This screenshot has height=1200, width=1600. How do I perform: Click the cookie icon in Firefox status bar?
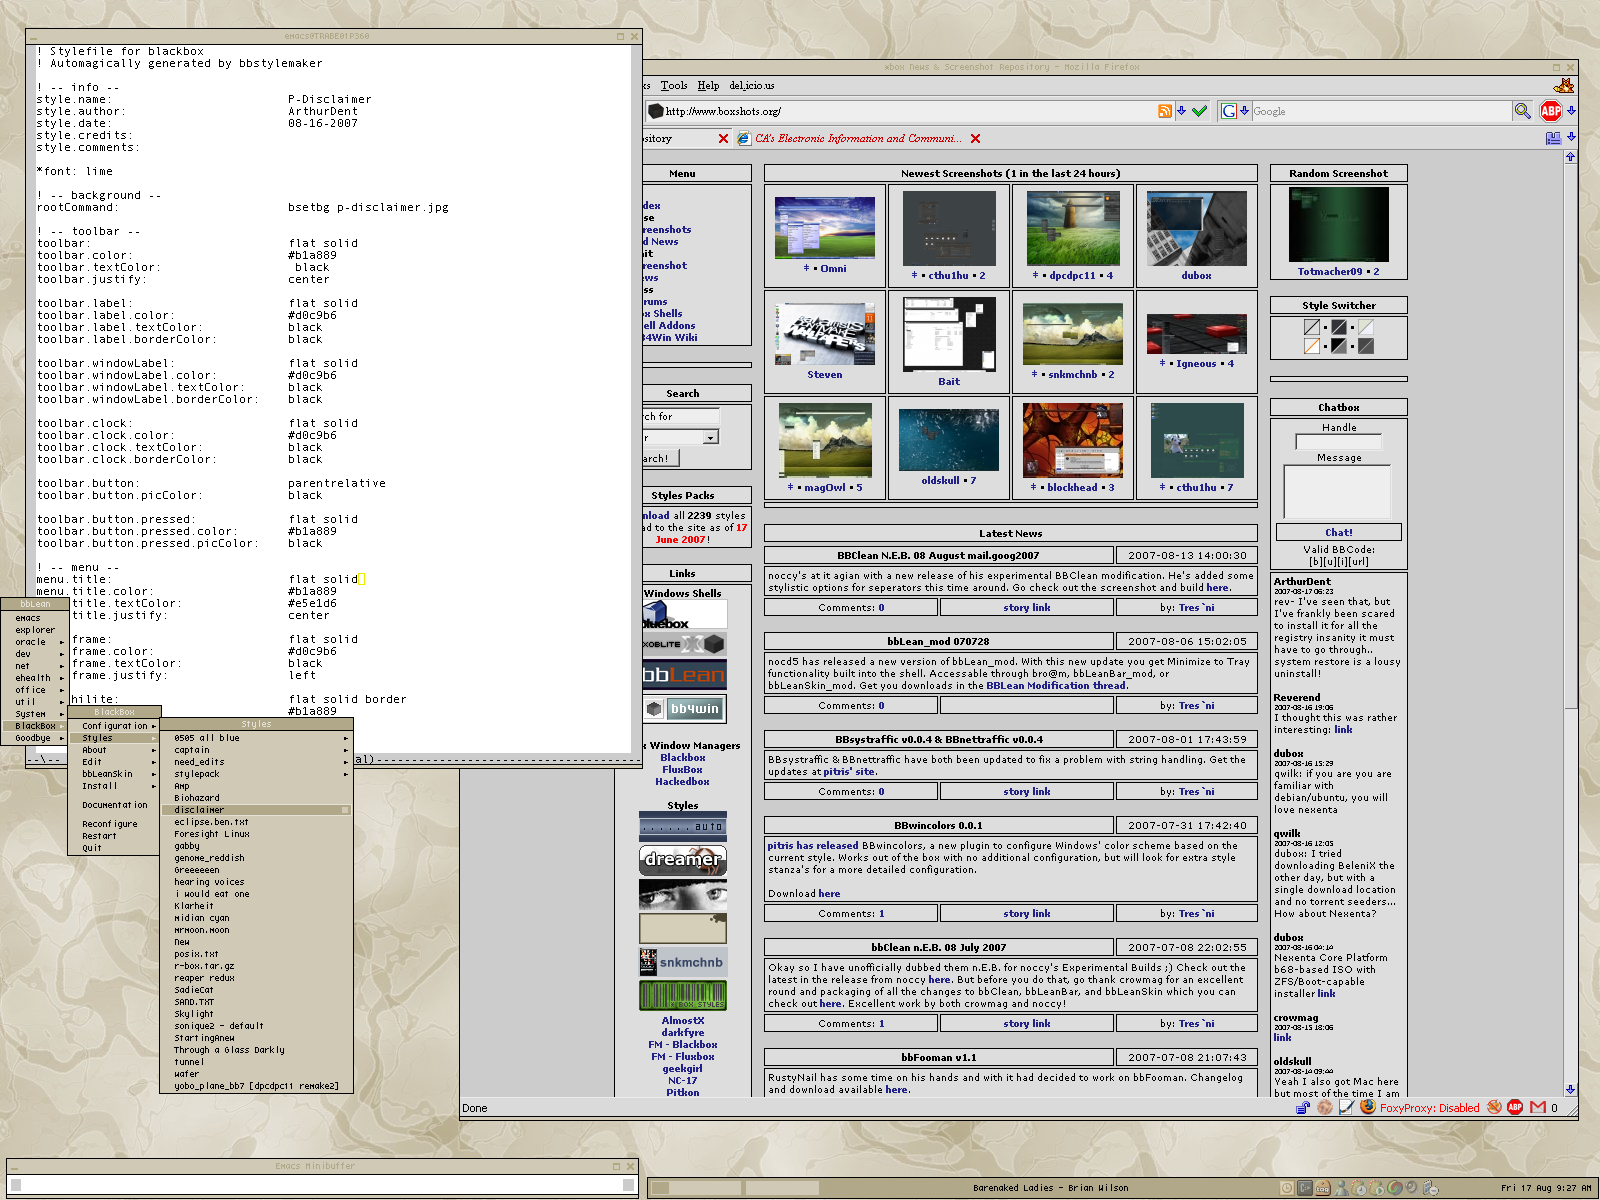click(x=1324, y=1107)
